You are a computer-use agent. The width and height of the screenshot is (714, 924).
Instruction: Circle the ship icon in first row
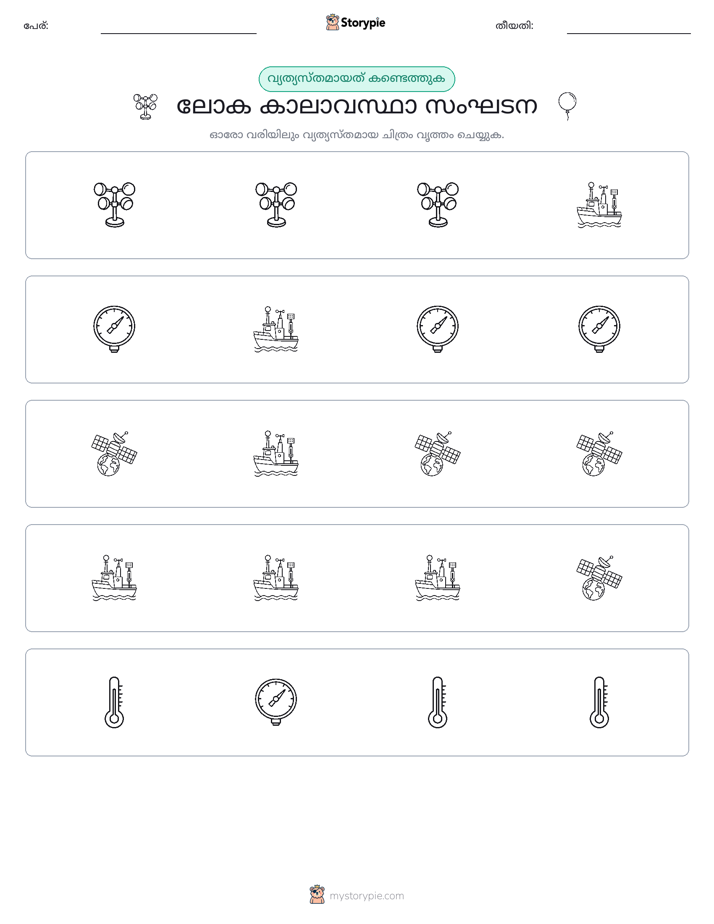(x=599, y=205)
